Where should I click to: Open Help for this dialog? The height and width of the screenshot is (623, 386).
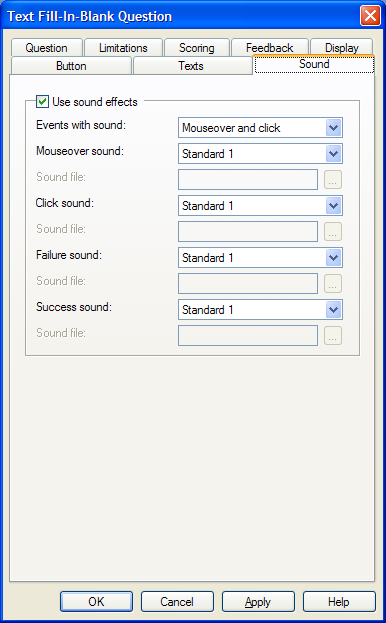click(x=339, y=602)
